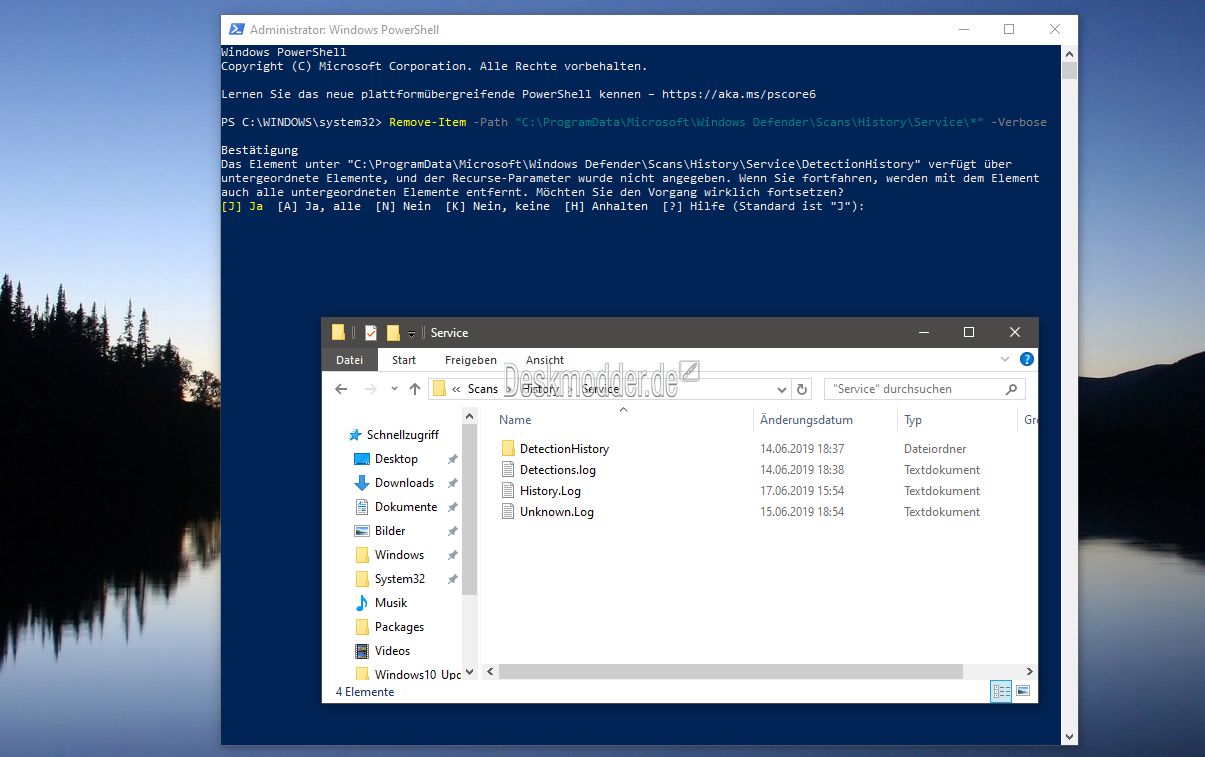Select the DetectionHistory folder
Screen dimensions: 1205x757
click(x=564, y=449)
